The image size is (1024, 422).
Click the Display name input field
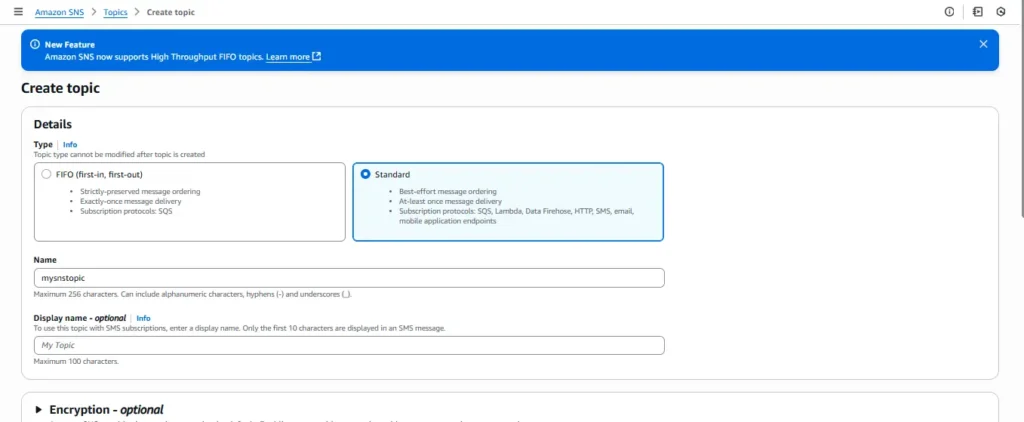349,345
